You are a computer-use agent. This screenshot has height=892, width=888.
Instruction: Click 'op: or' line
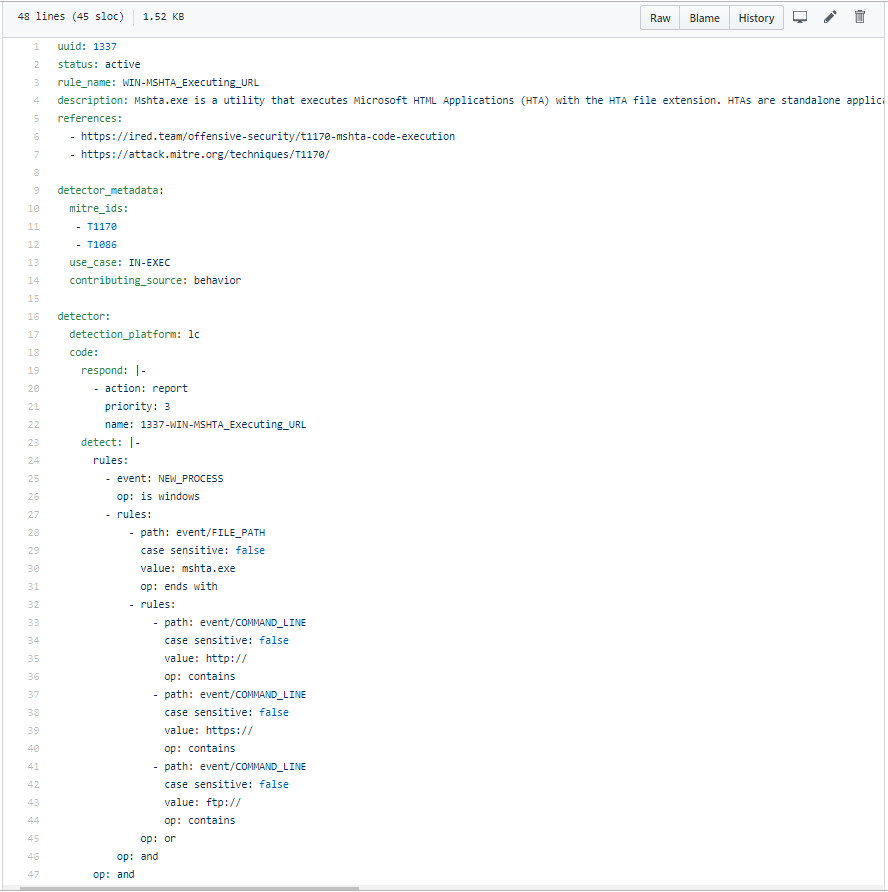tap(158, 839)
